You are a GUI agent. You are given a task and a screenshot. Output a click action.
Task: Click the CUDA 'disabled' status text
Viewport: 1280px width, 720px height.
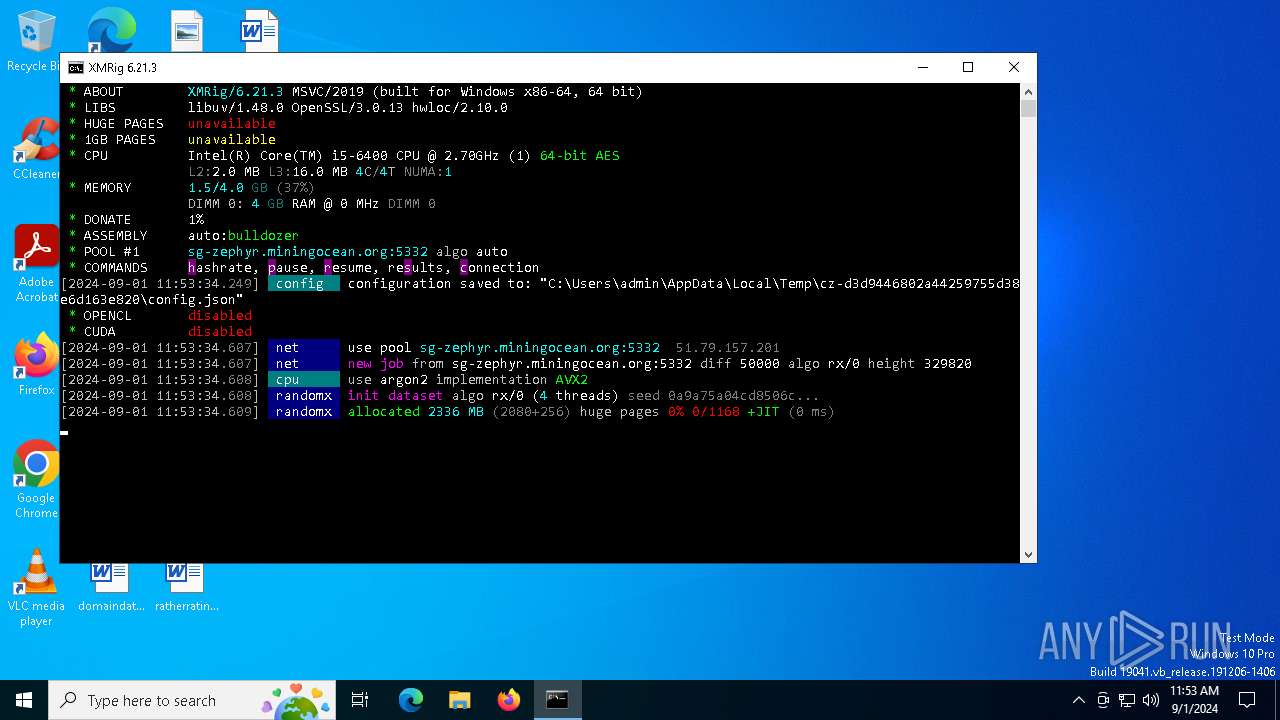(220, 331)
